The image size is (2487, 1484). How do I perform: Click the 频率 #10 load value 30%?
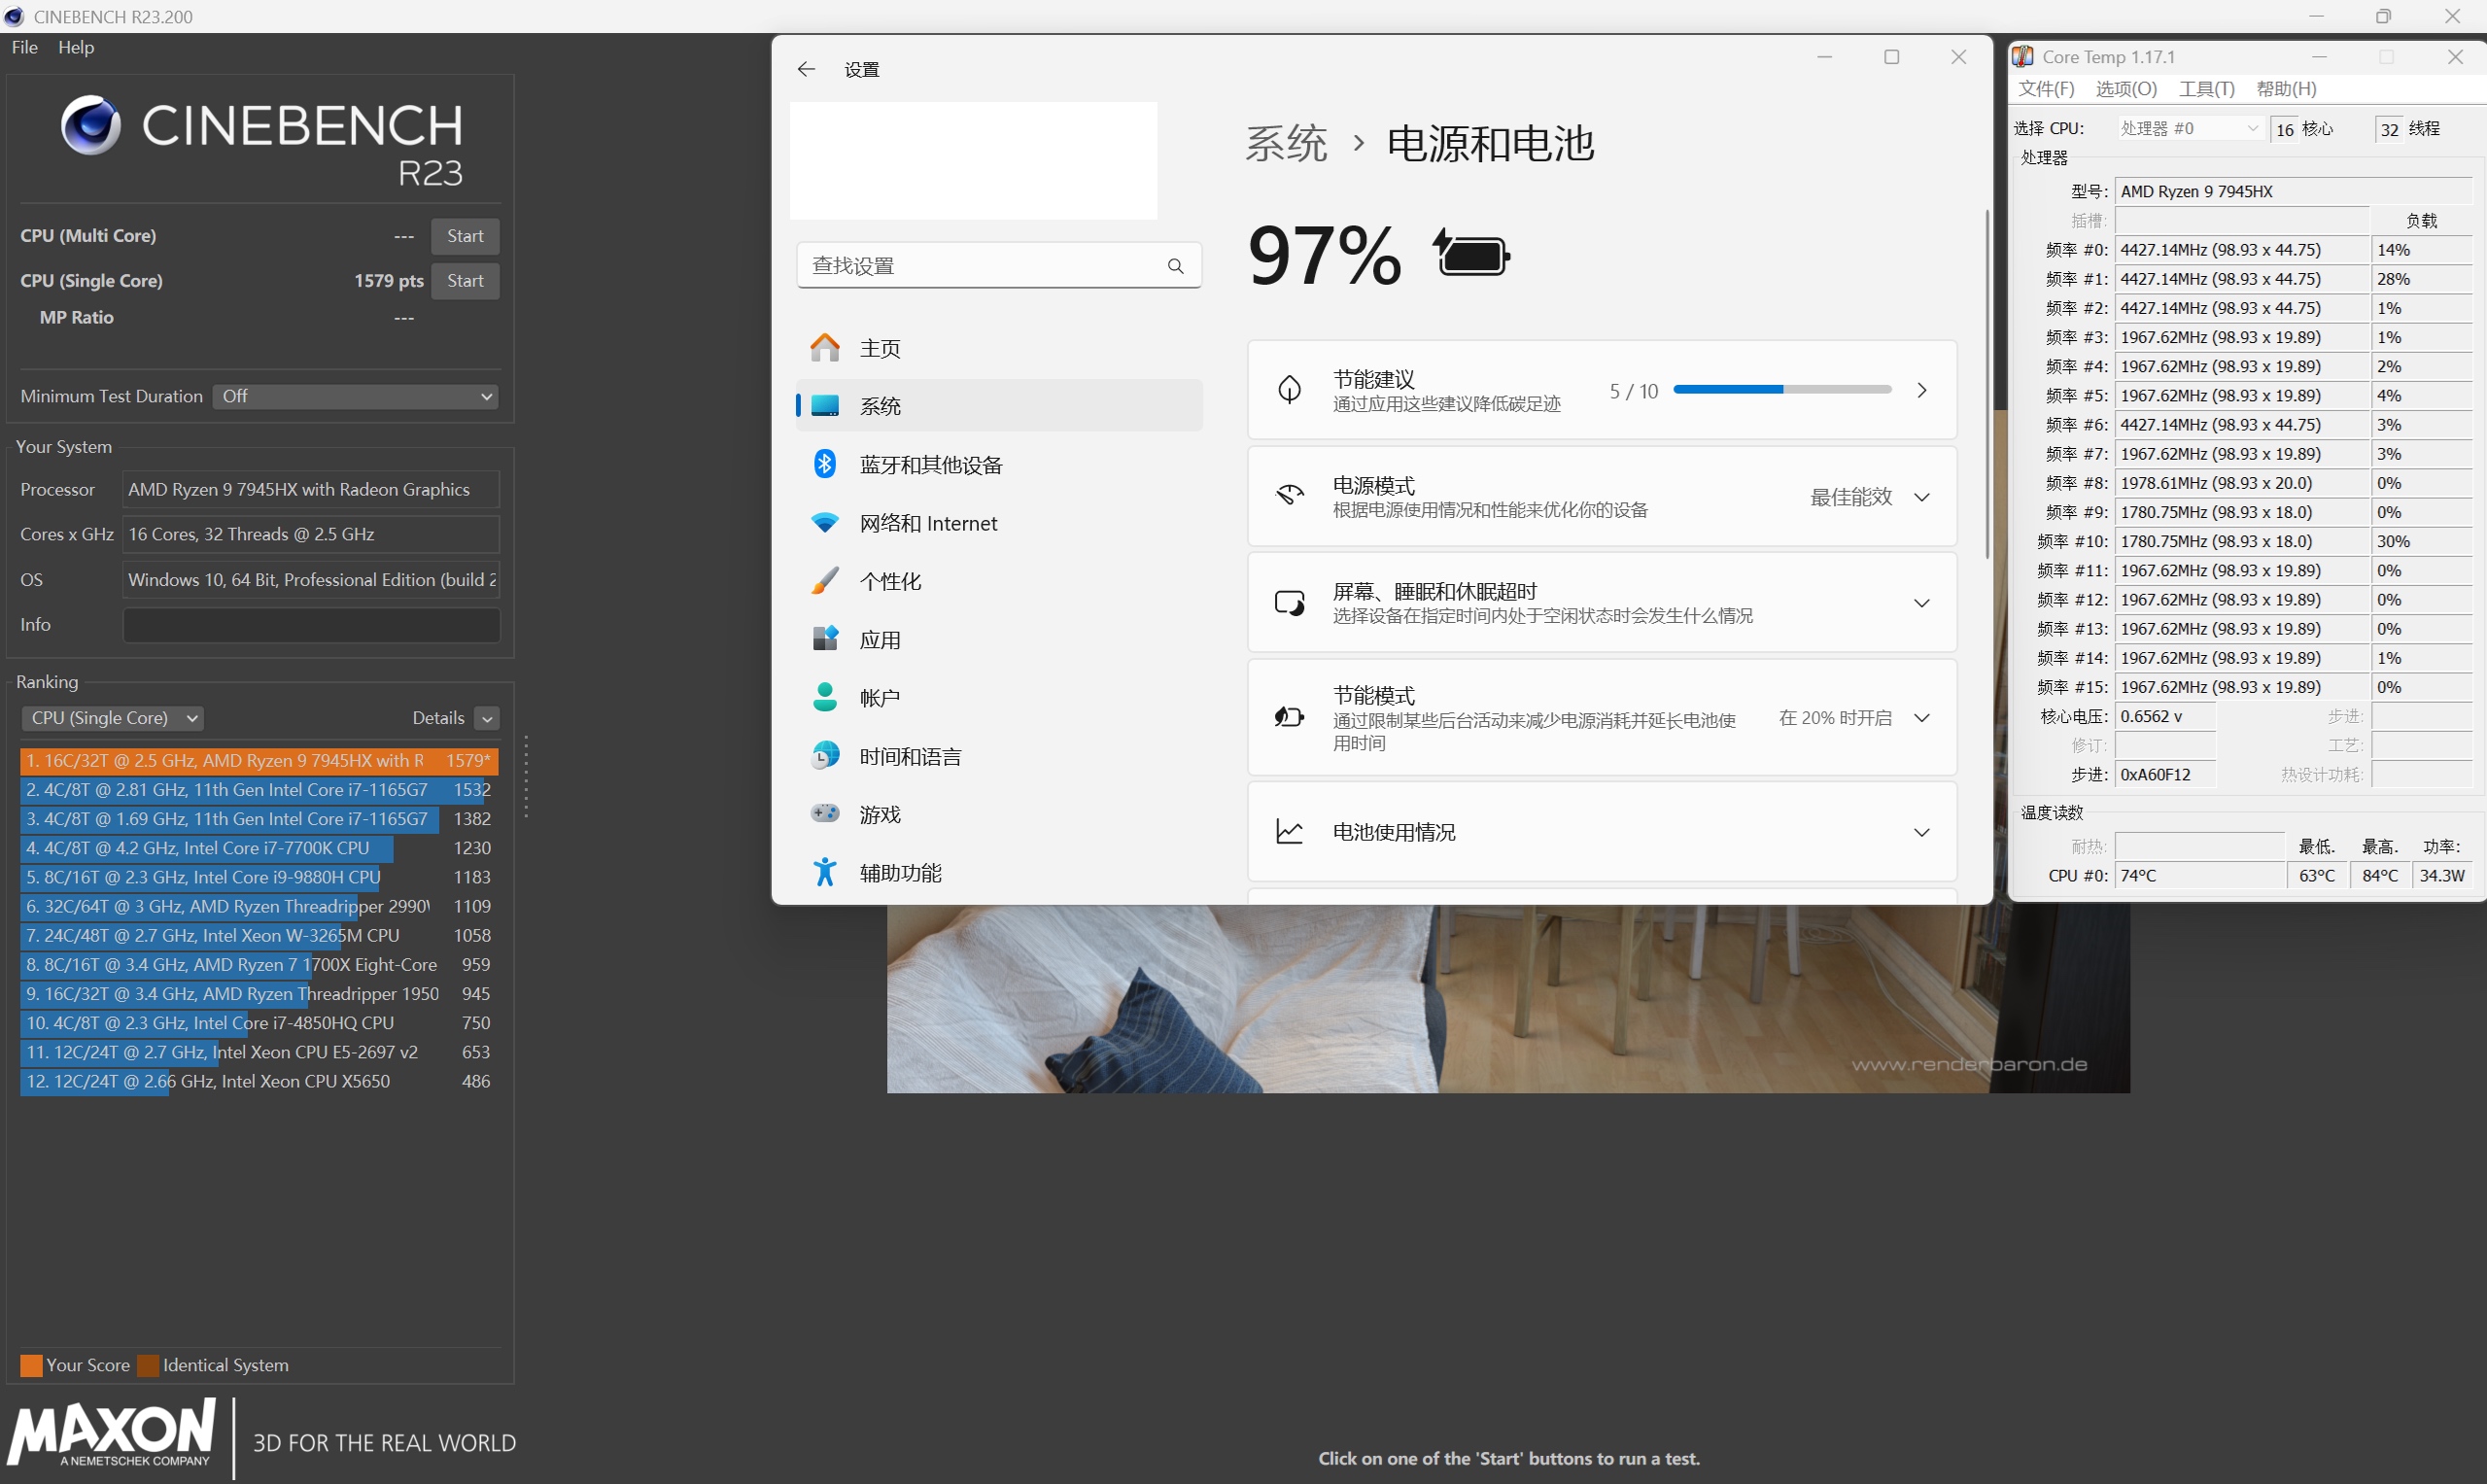pyautogui.click(x=2421, y=541)
